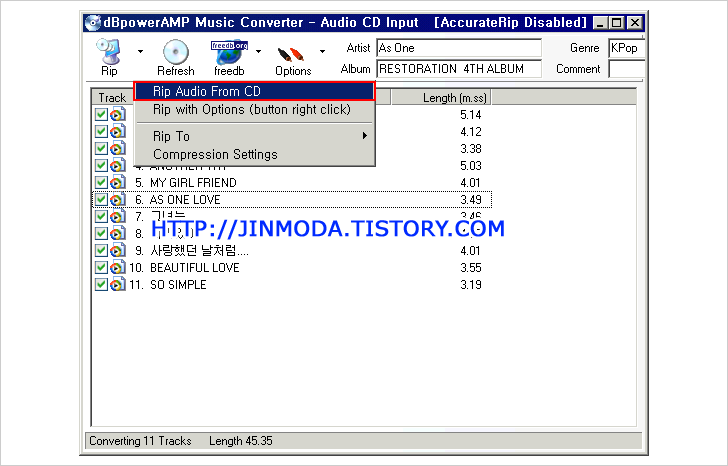The image size is (728, 466).
Task: Maximize the dBpowerAMP window
Action: click(617, 23)
